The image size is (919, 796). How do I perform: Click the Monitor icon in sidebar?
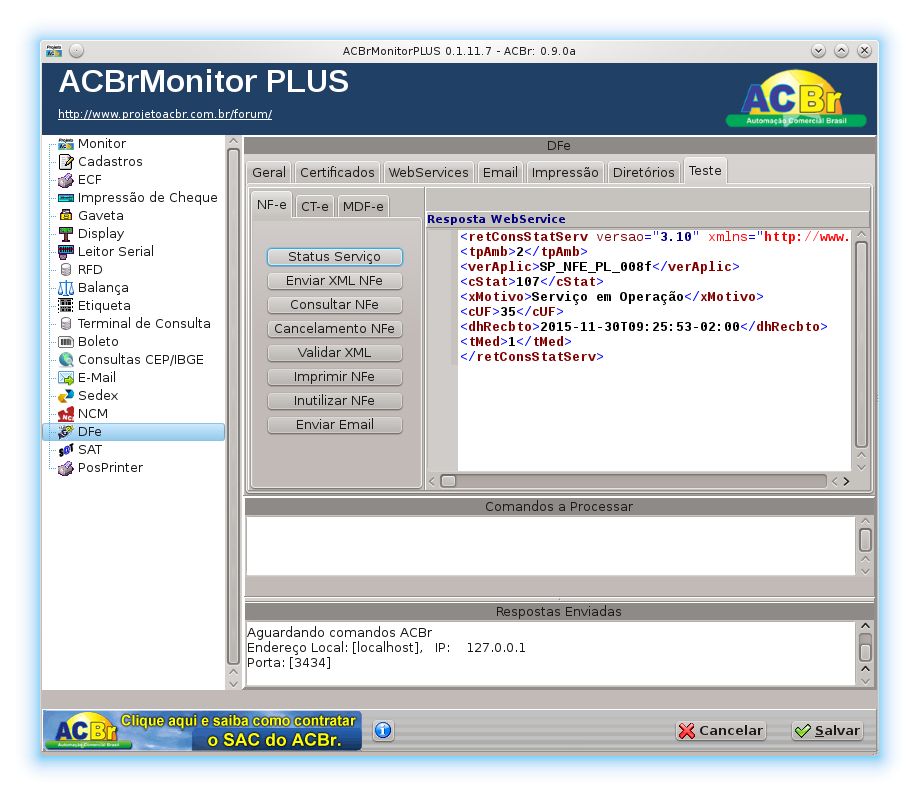tap(66, 144)
